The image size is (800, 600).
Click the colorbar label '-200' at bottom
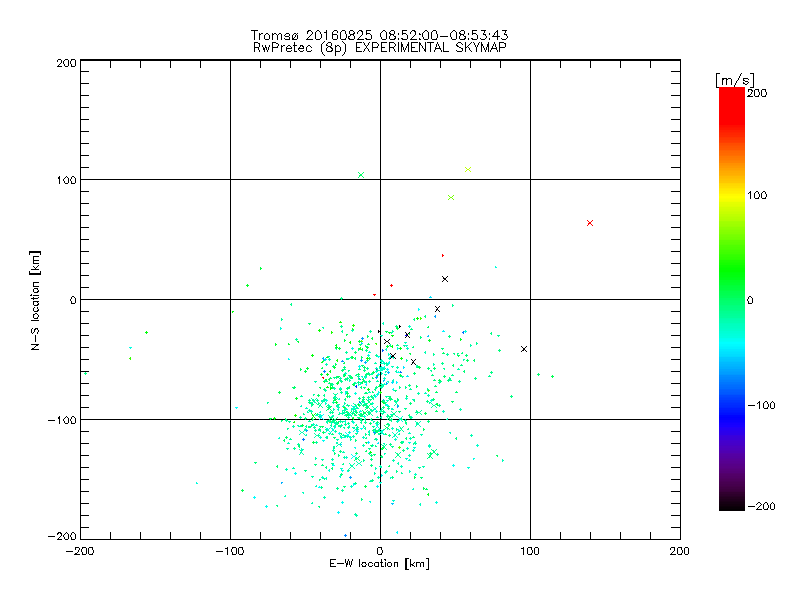pos(761,506)
